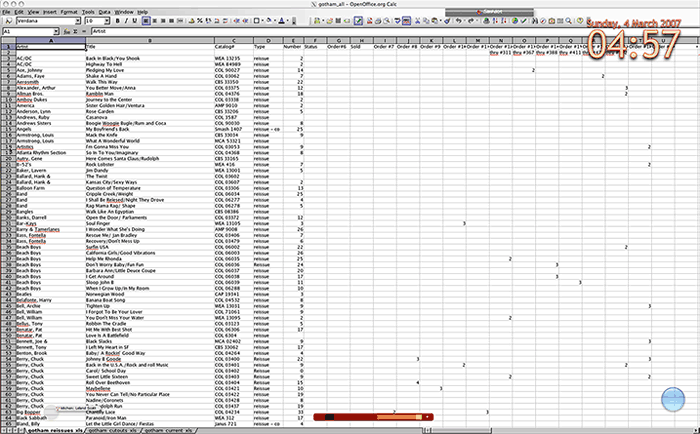Screen dimensions: 700x434
Task: Click the delete decimal place icon
Action: tap(225, 21)
